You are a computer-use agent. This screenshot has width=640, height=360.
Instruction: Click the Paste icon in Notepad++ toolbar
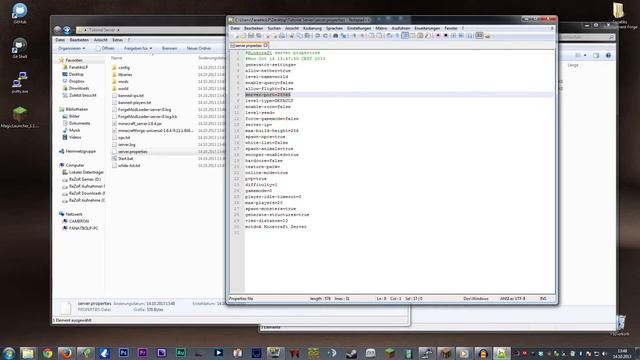pyautogui.click(x=307, y=36)
